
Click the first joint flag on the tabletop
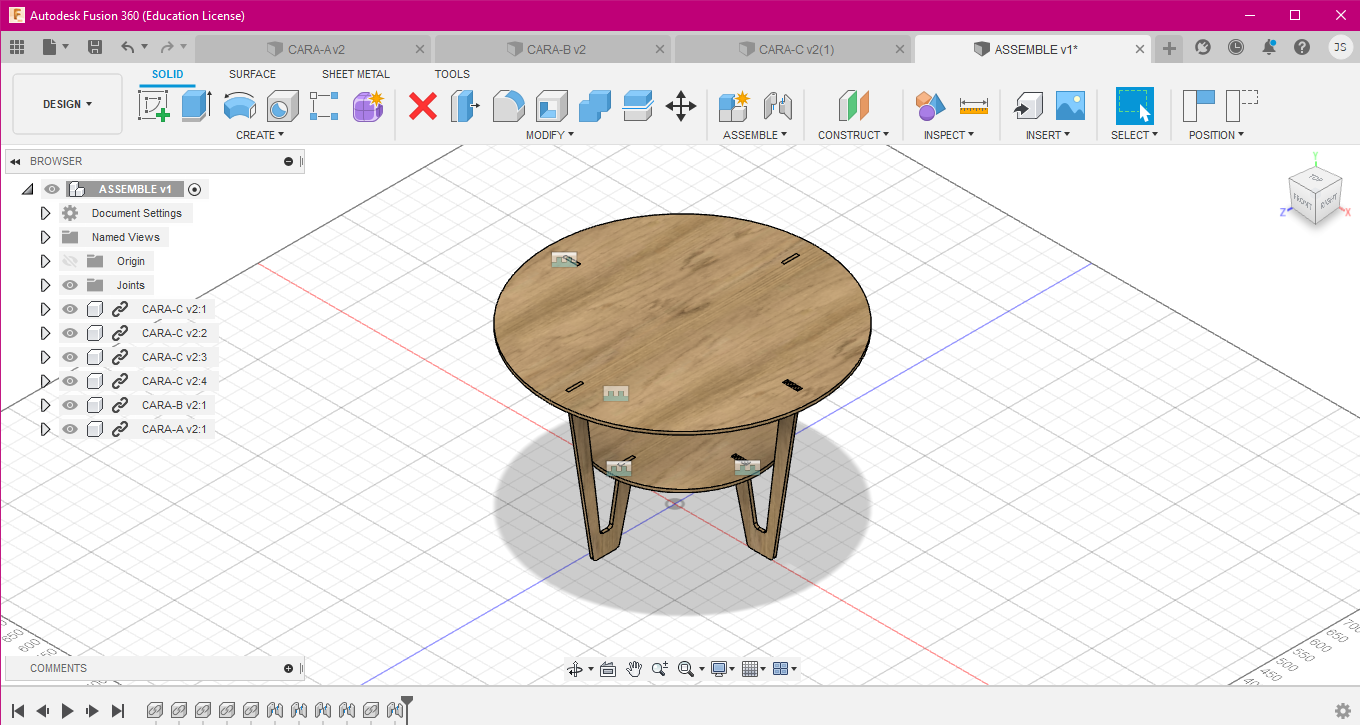click(565, 260)
